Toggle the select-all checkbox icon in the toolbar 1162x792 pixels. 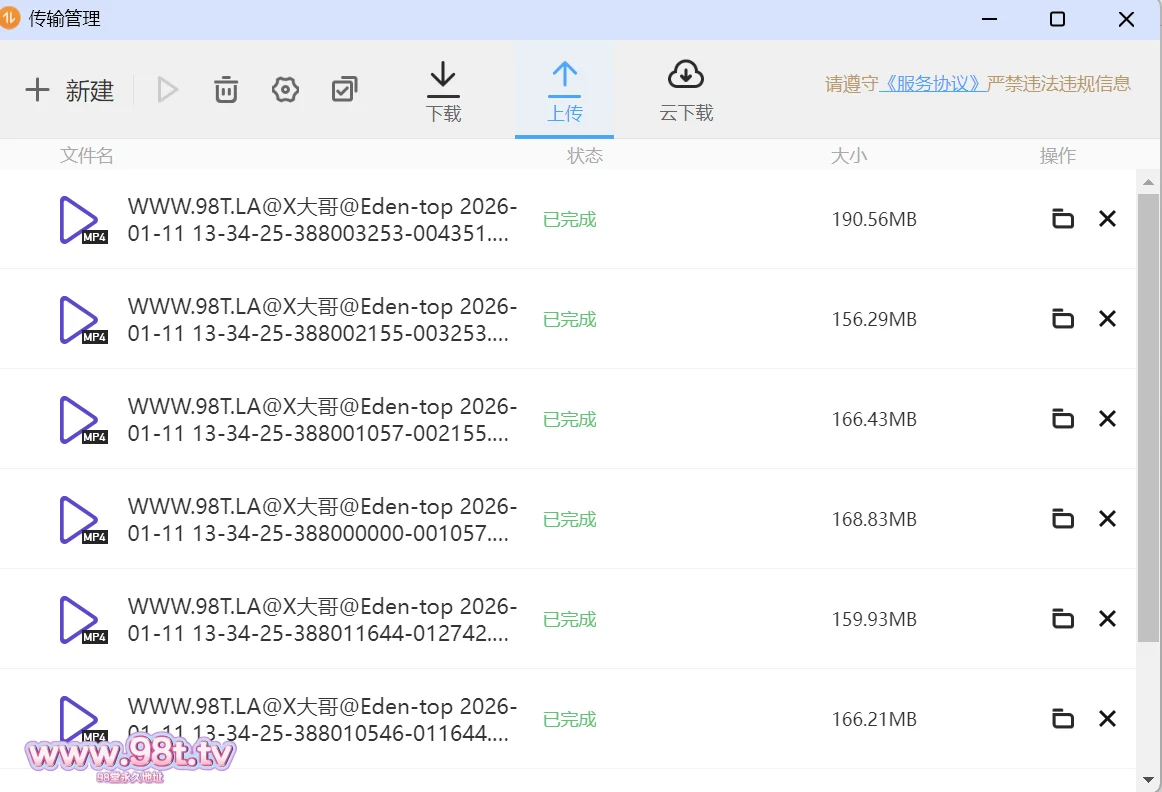pos(344,91)
